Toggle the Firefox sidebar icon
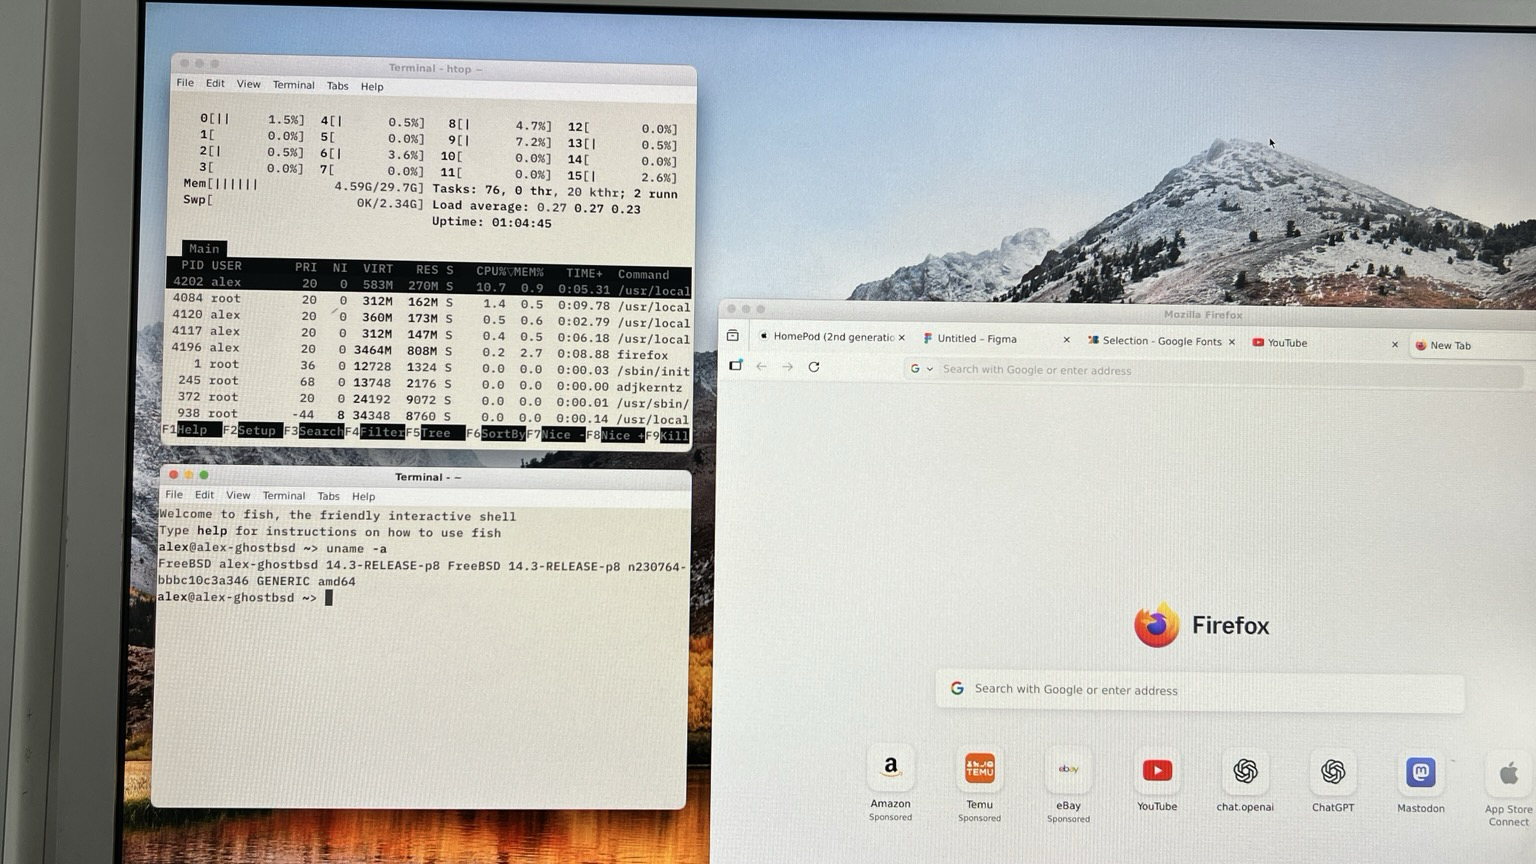 point(735,366)
